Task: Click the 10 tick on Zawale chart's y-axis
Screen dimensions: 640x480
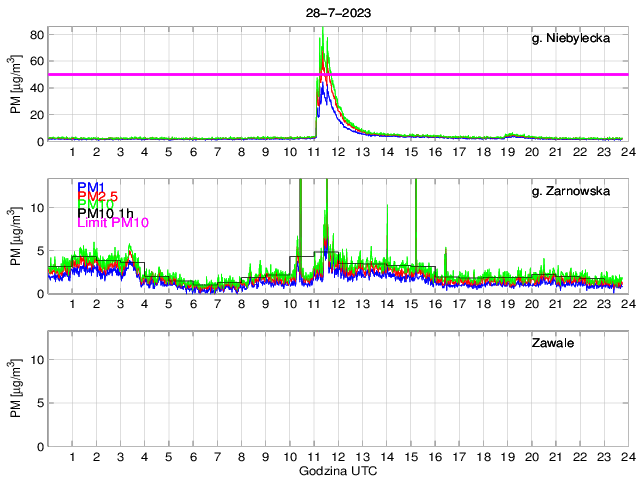Action: 35,360
